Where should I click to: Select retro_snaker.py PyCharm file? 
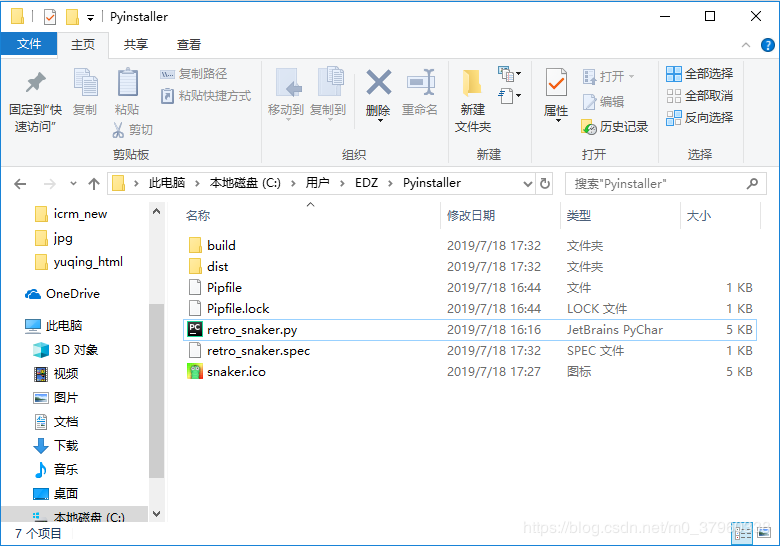coord(470,330)
